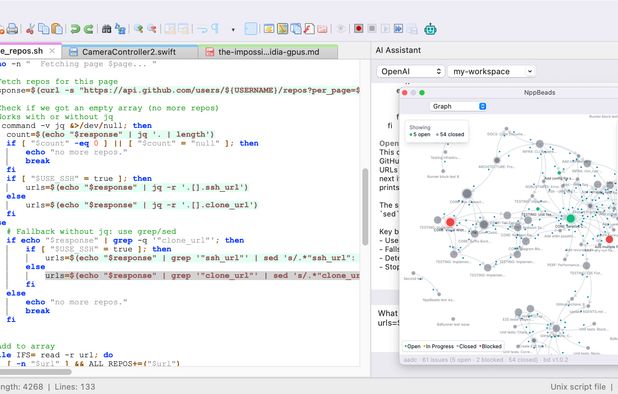Open the Document List panel icon
The height and width of the screenshot is (394, 618).
(296, 29)
